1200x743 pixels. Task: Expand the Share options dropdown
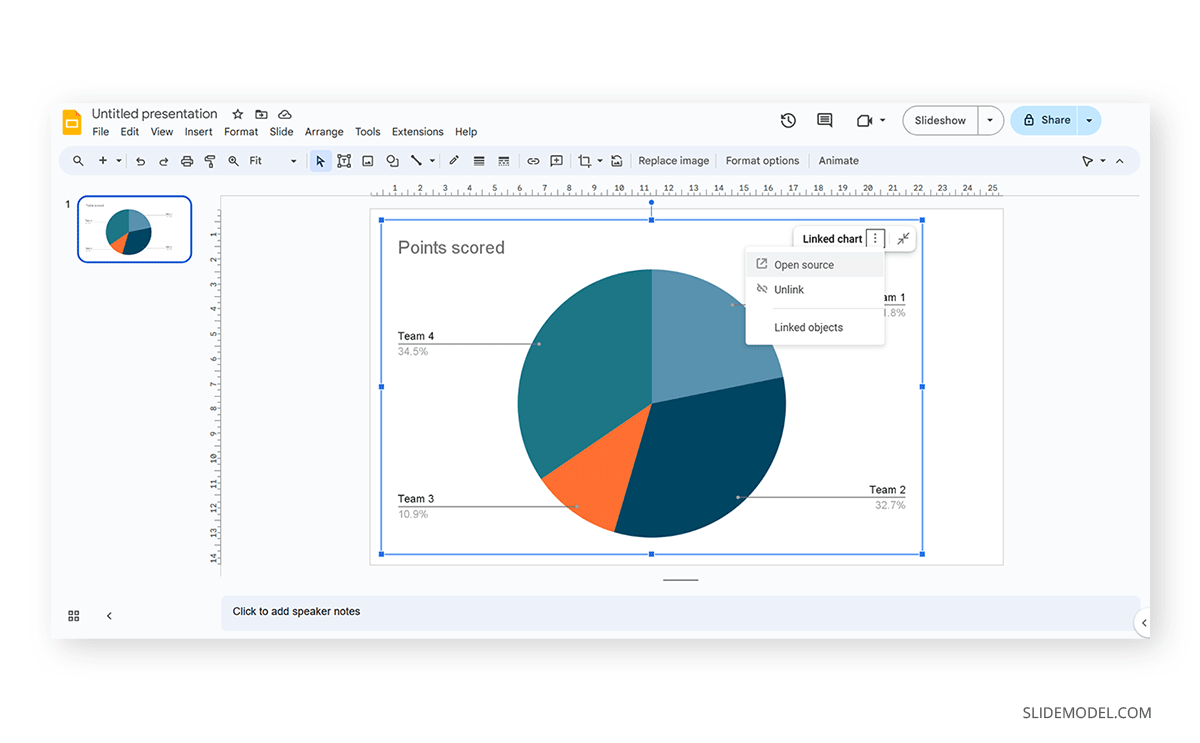click(x=1089, y=120)
